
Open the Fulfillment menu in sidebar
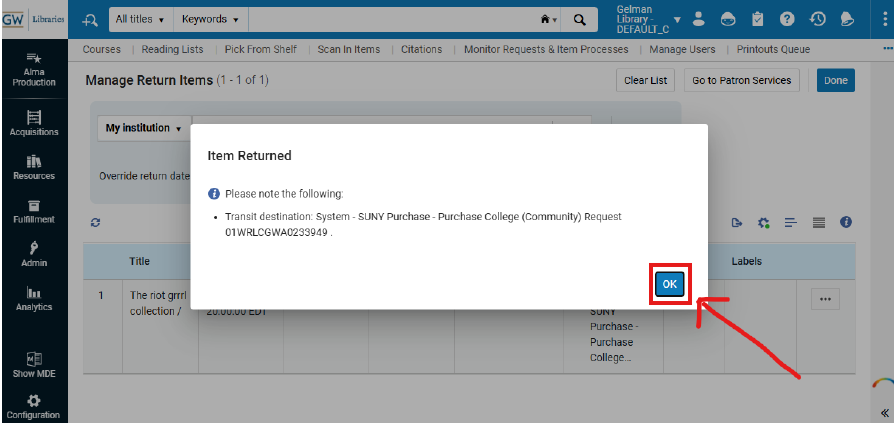click(x=34, y=211)
